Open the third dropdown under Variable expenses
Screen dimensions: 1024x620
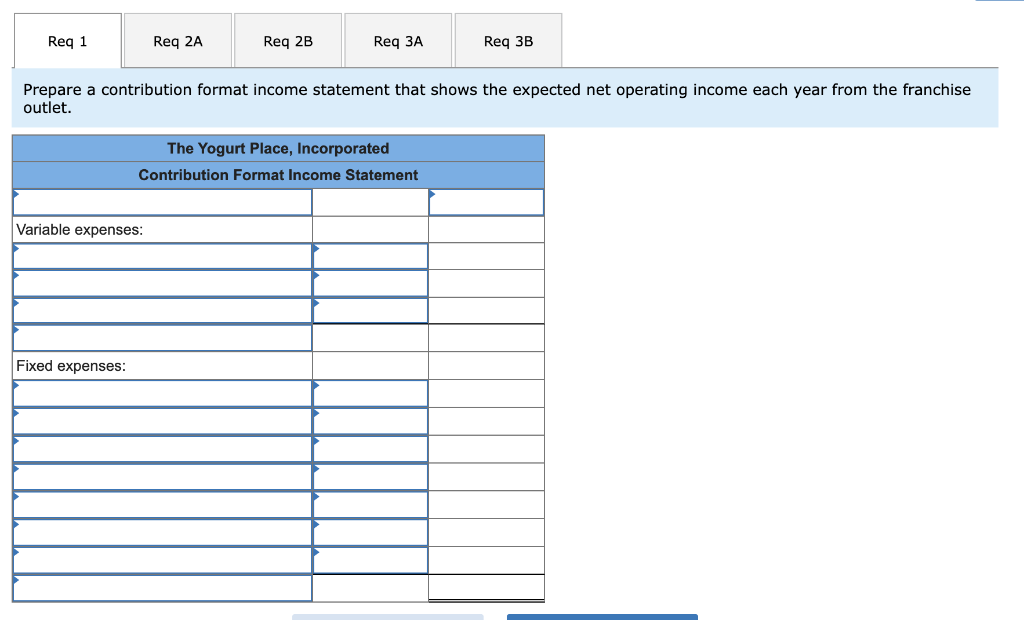160,310
